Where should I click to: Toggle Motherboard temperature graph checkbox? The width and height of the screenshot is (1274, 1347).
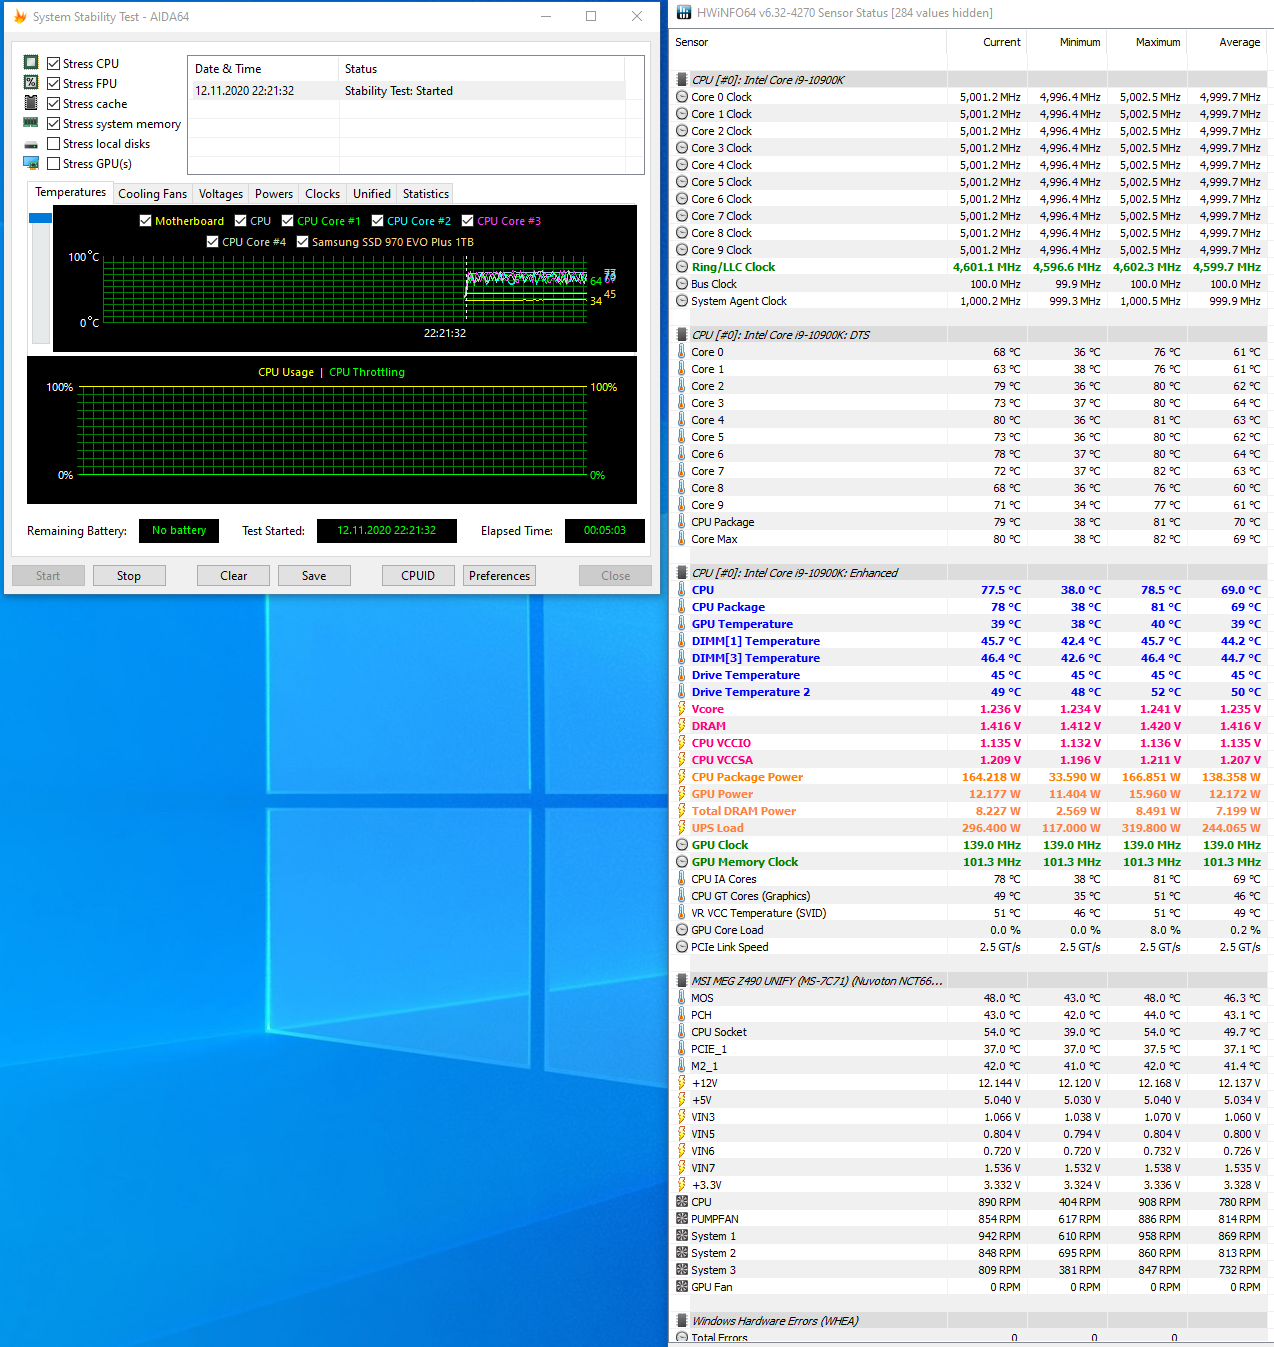point(145,221)
